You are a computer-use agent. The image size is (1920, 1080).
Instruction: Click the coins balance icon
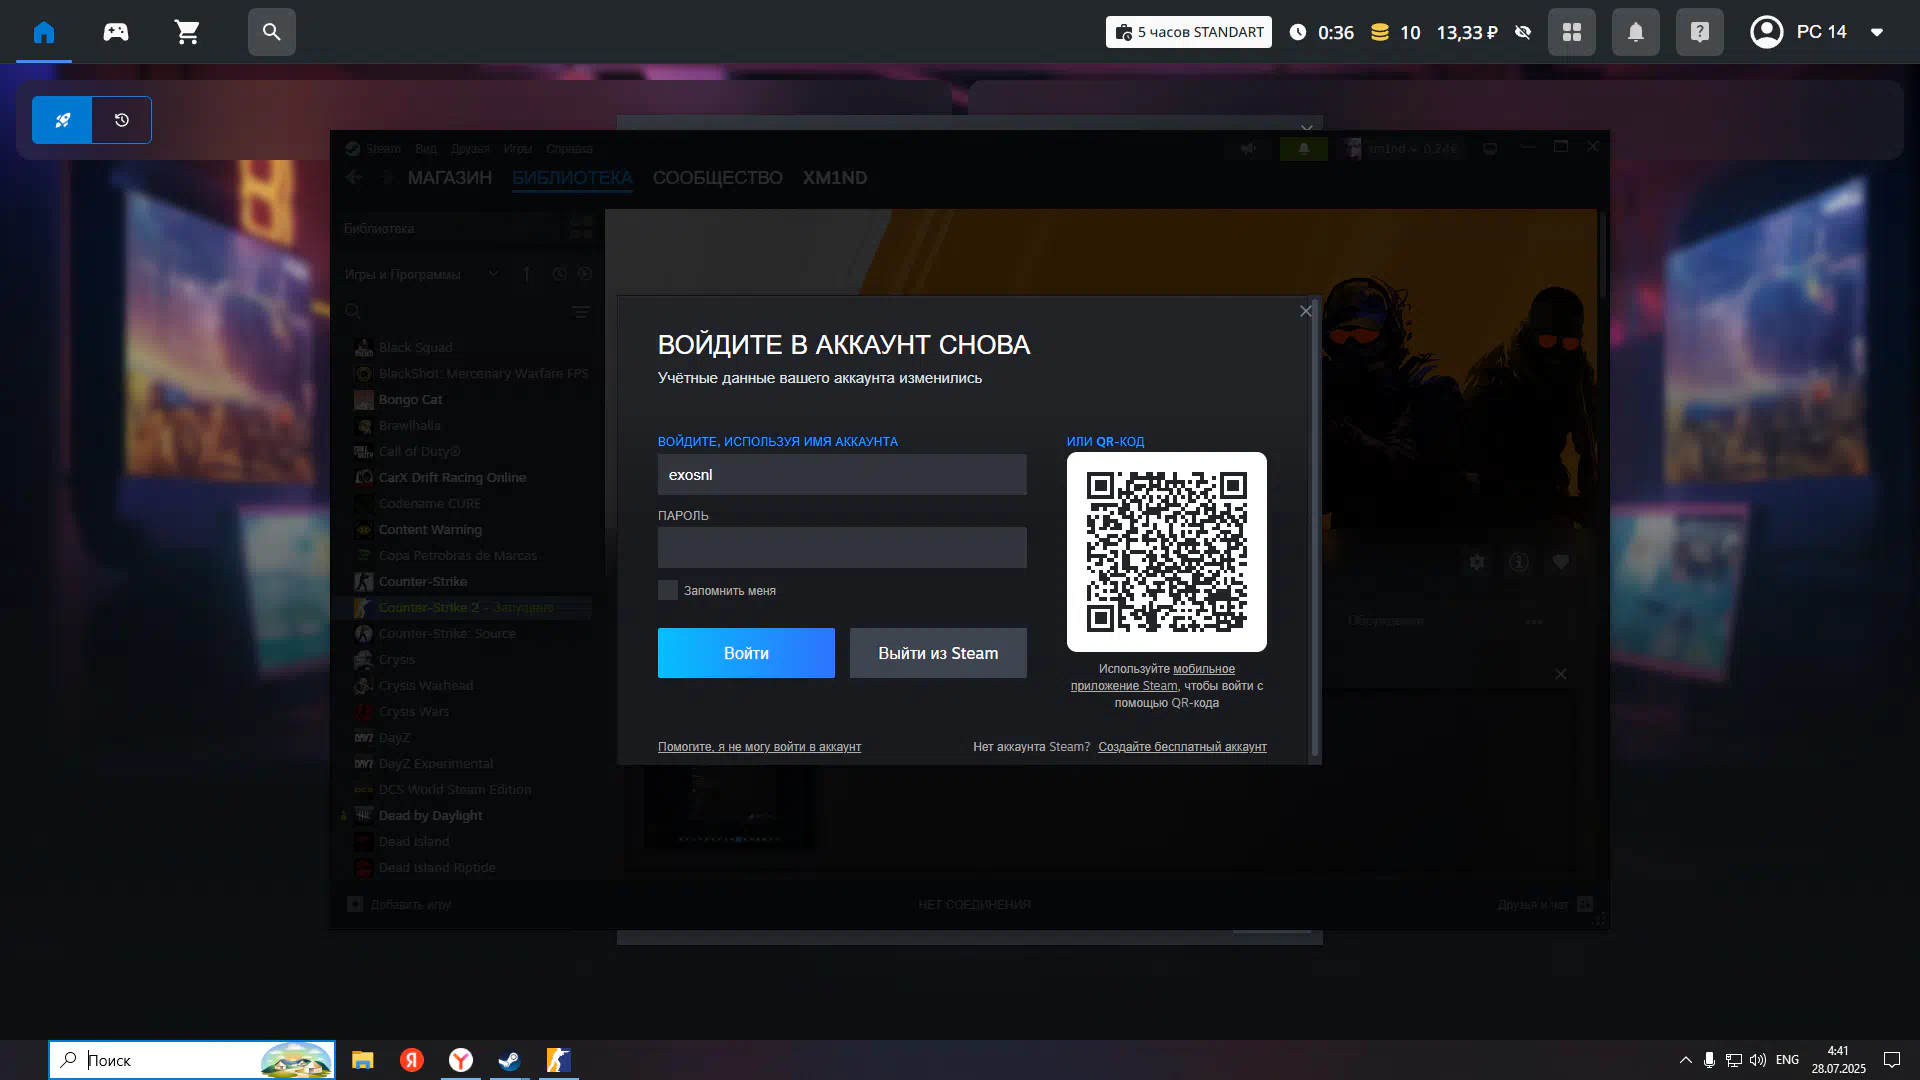tap(1380, 32)
